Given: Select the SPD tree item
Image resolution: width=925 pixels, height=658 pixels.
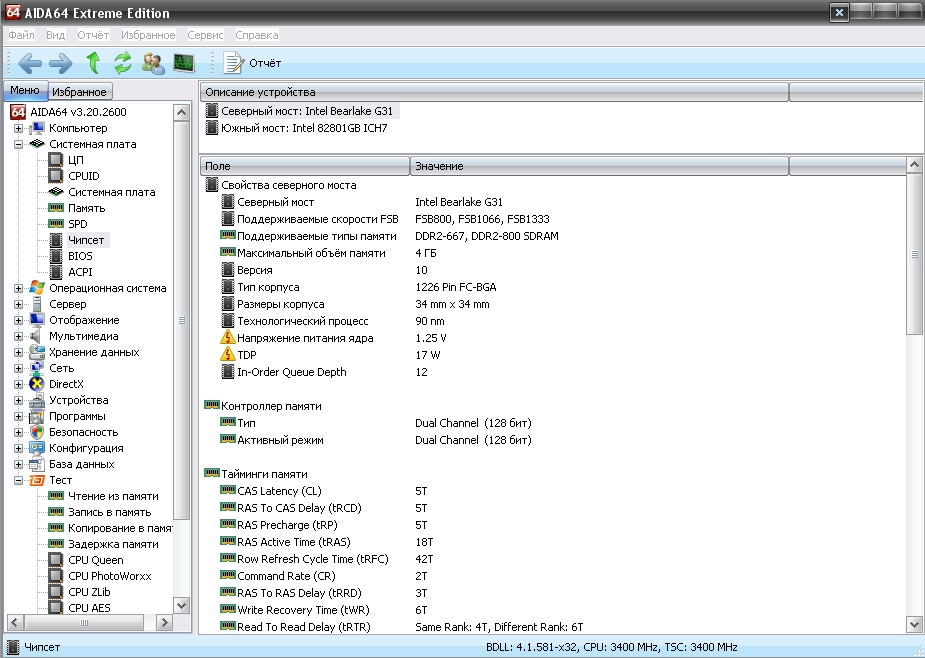Looking at the screenshot, I should coord(78,224).
